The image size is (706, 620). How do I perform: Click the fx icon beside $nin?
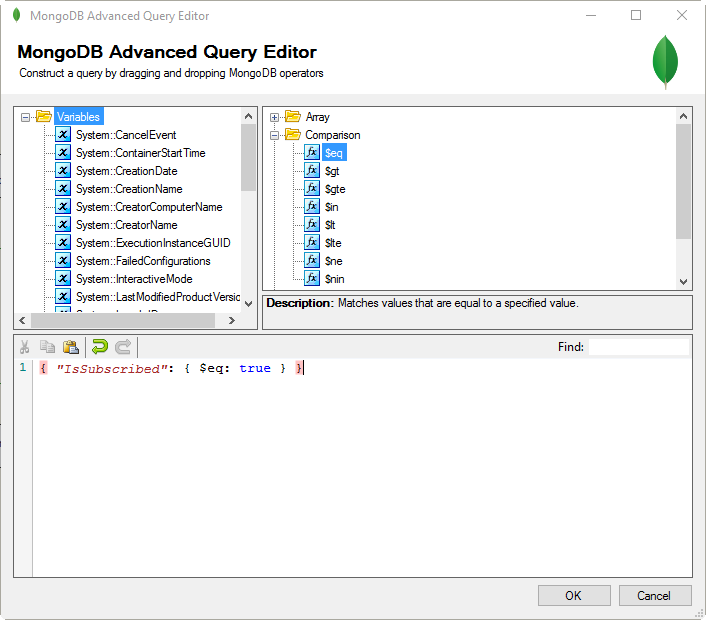312,278
